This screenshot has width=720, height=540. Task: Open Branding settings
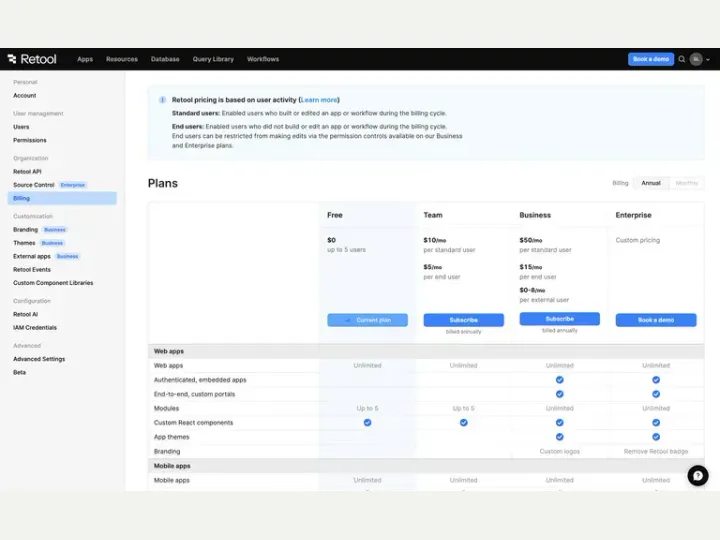pos(25,230)
